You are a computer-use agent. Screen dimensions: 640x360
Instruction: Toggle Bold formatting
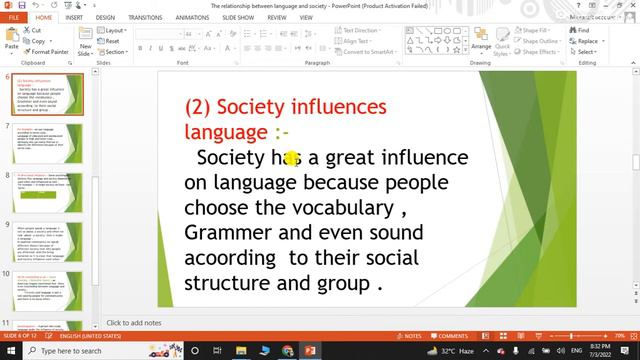pos(140,49)
